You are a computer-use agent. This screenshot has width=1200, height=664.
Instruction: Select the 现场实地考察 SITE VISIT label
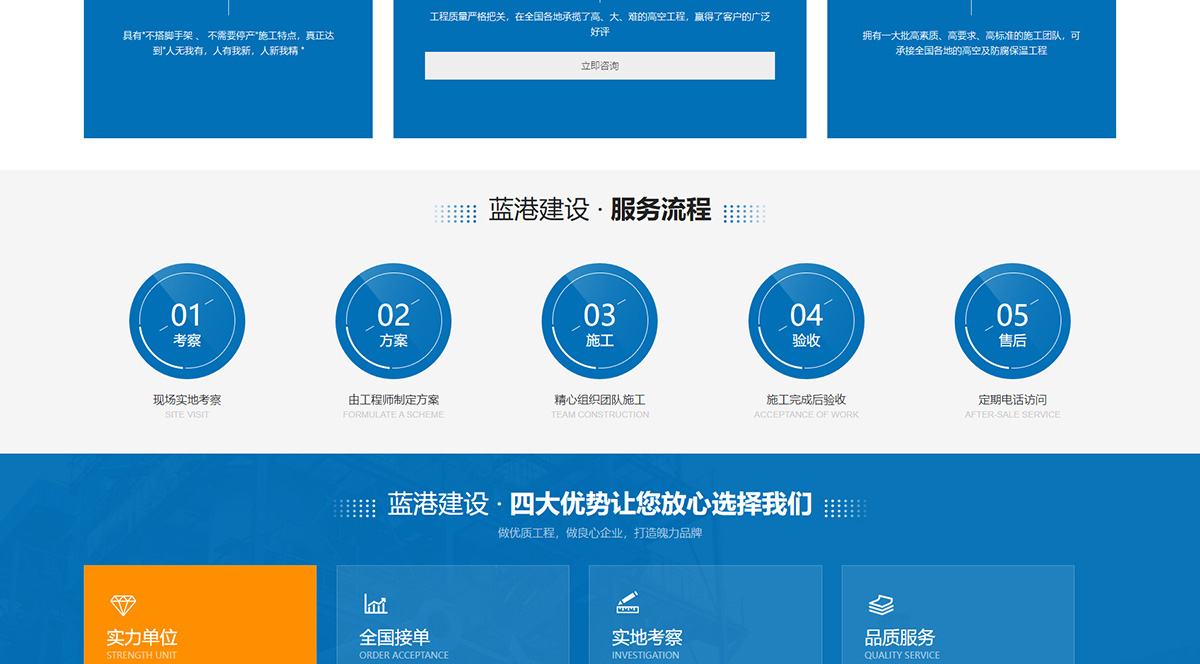[187, 404]
